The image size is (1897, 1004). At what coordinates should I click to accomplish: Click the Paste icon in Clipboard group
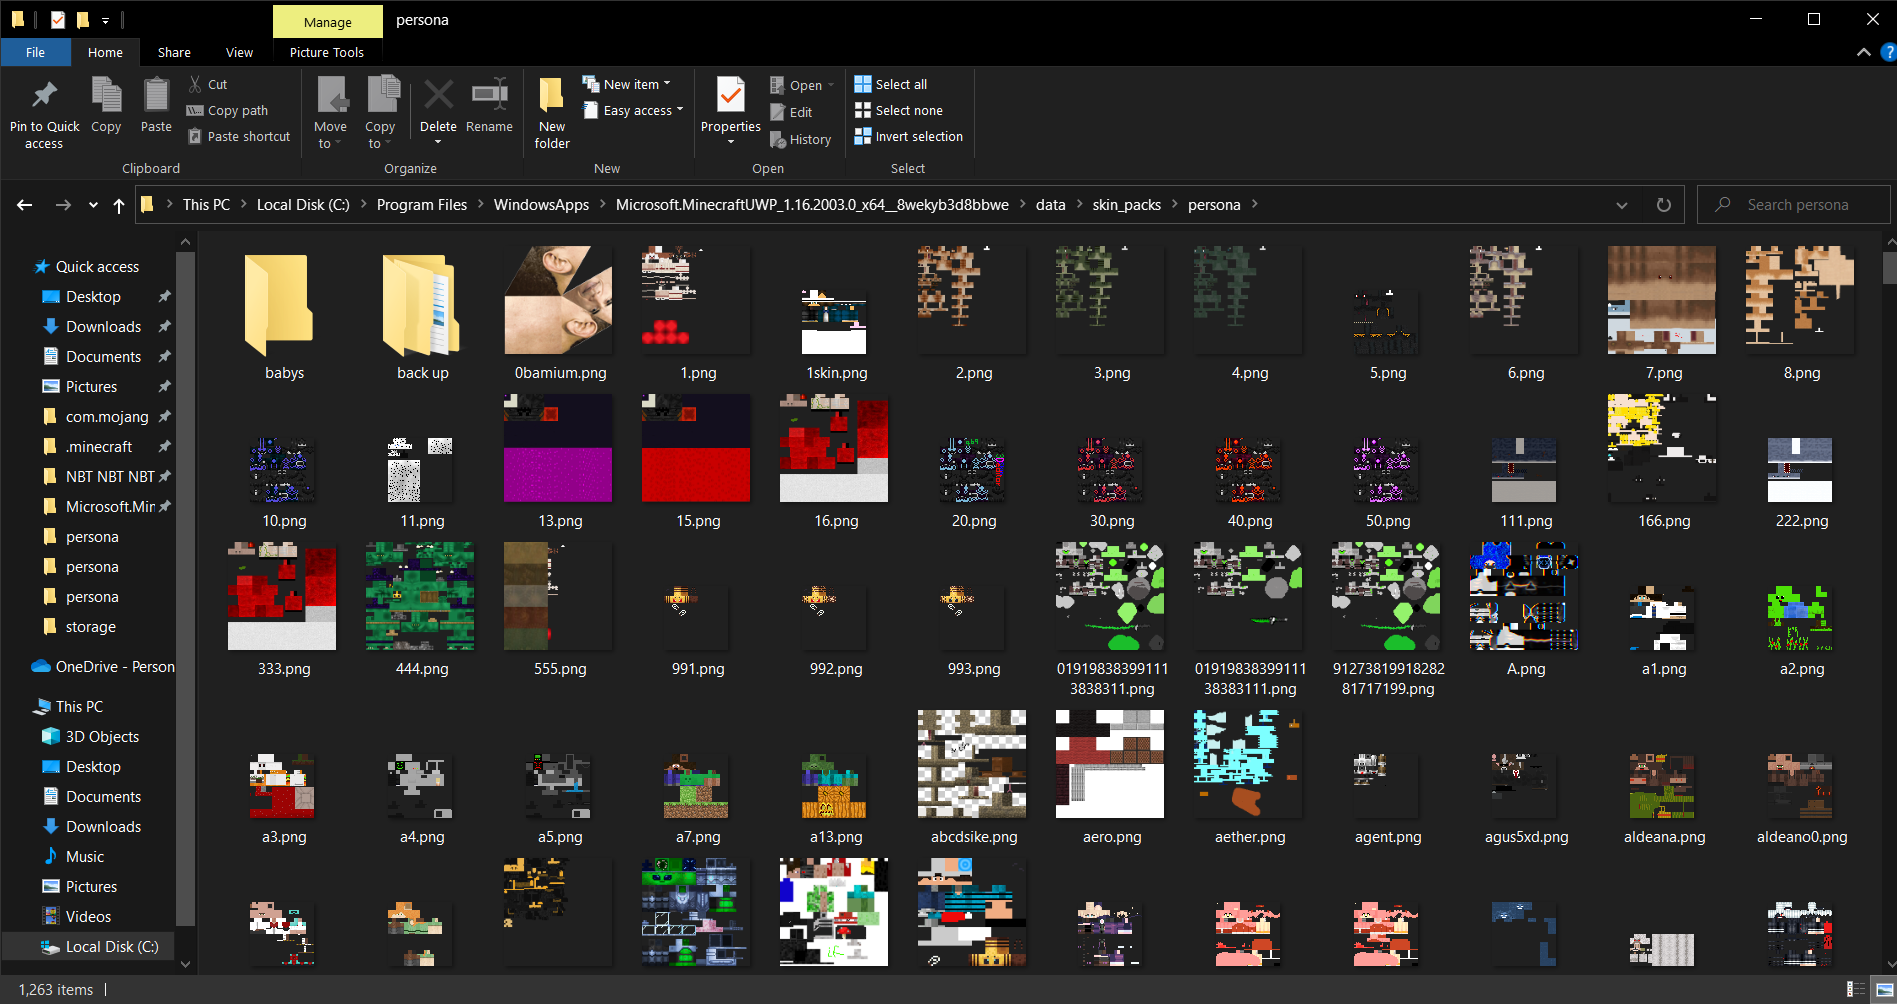click(156, 98)
